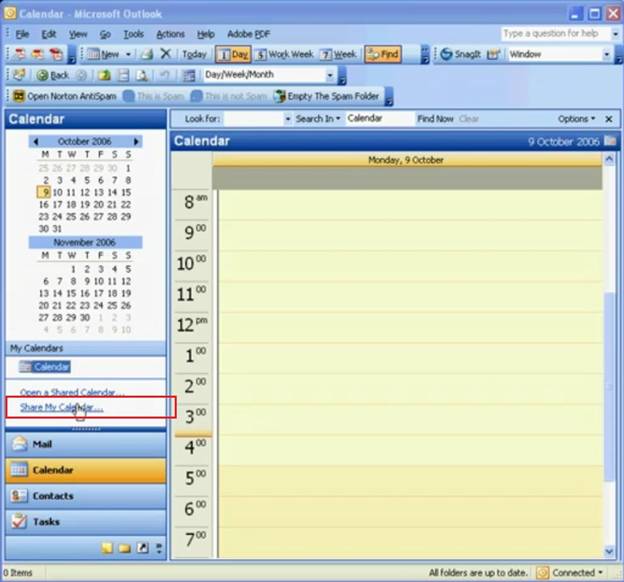Open the Adobe PDF menu
Image resolution: width=624 pixels, height=582 pixels.
click(x=249, y=34)
